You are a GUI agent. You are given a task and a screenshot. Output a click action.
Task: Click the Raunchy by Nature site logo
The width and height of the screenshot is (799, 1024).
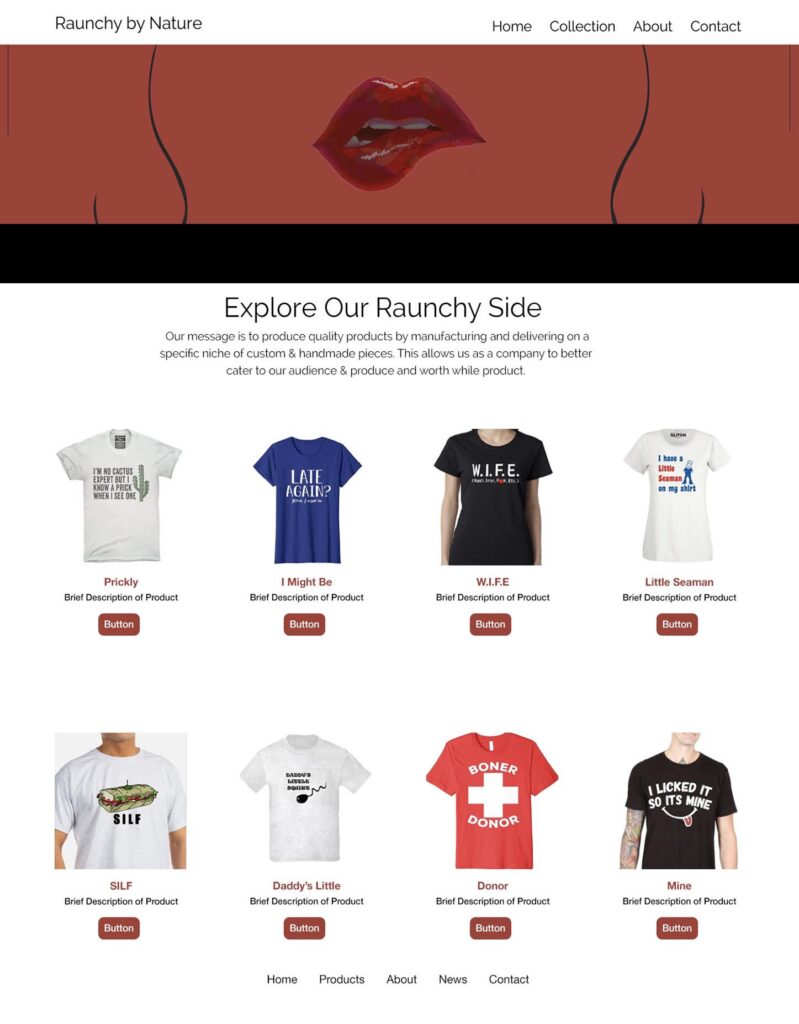click(128, 24)
